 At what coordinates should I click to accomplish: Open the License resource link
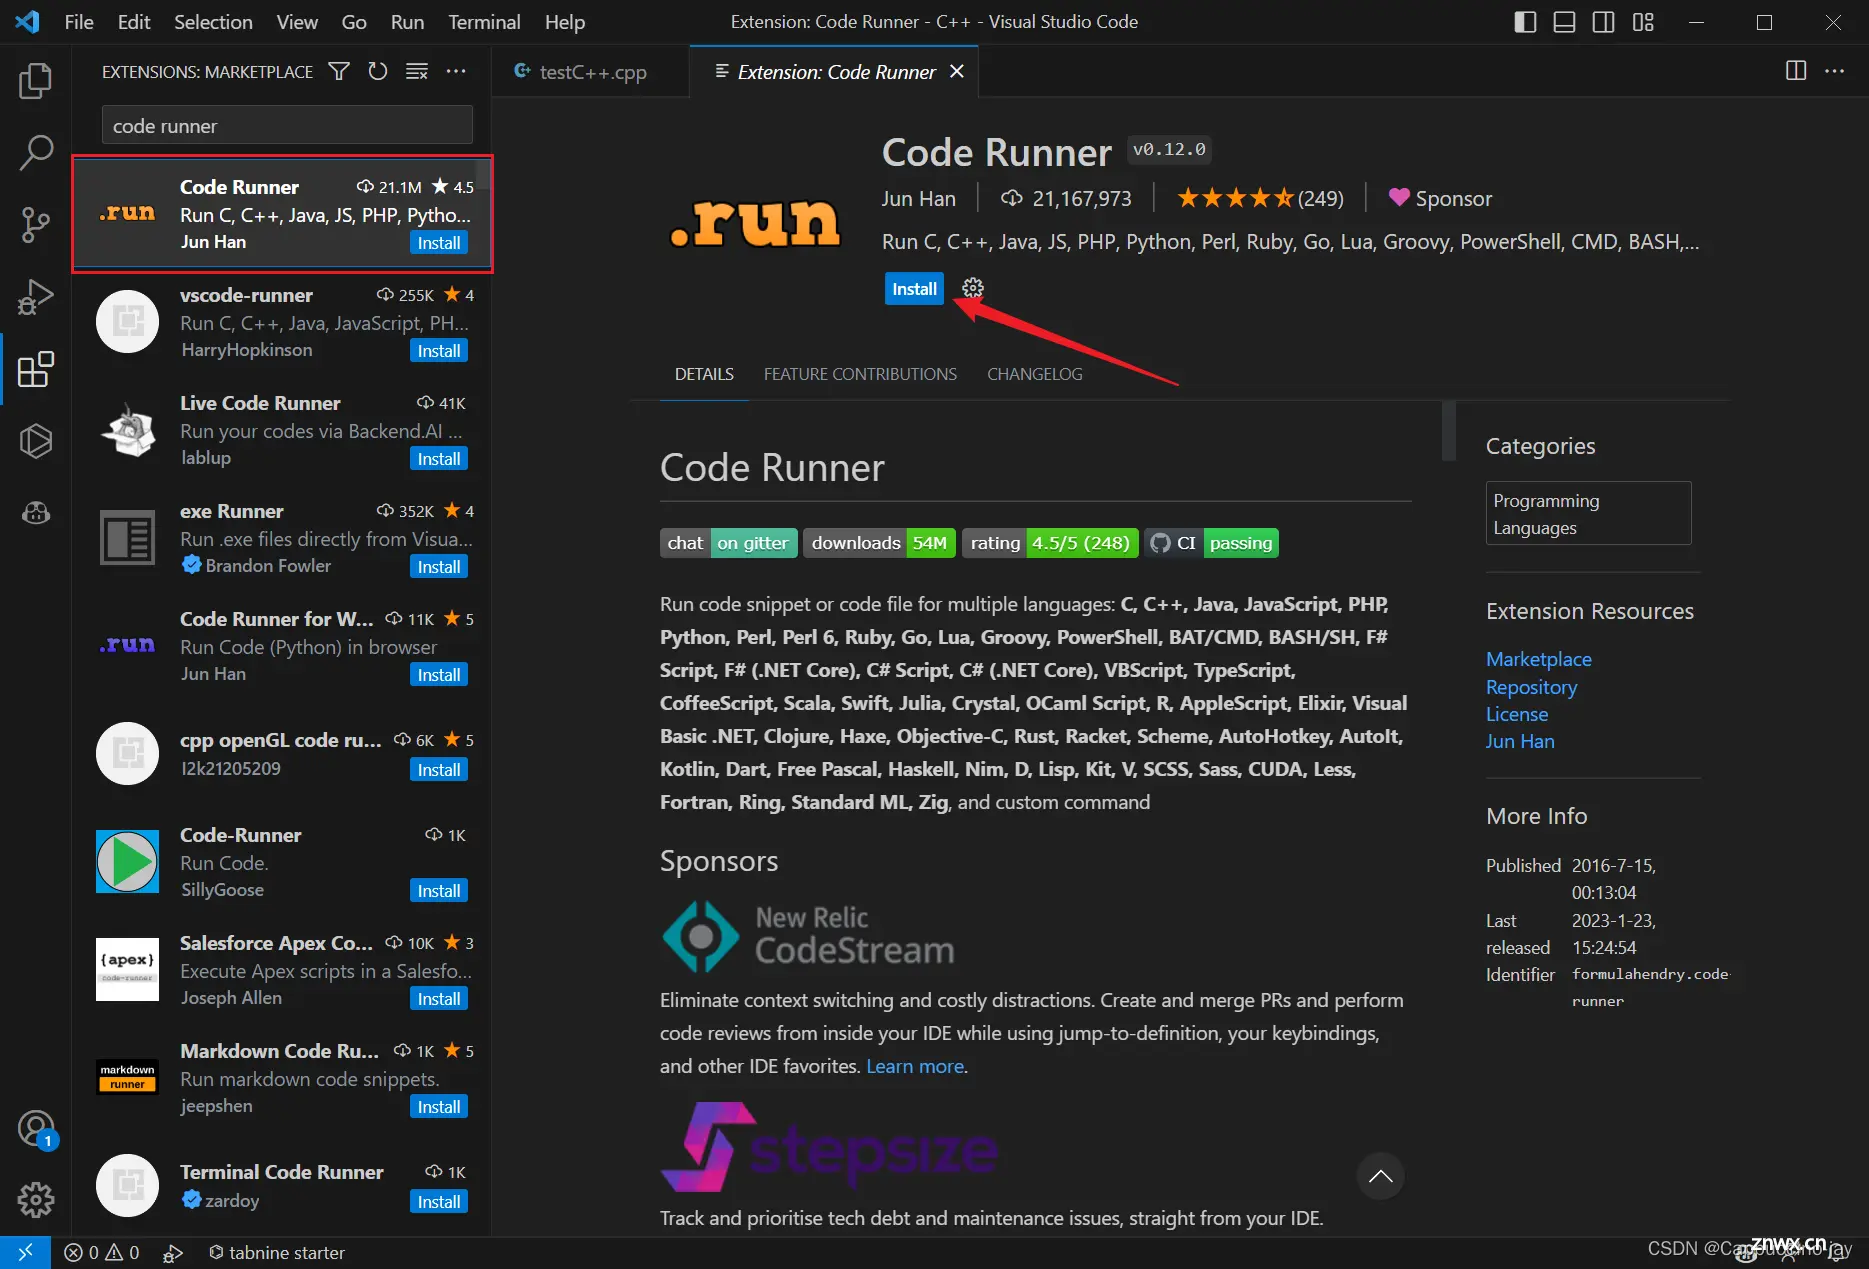(1517, 714)
